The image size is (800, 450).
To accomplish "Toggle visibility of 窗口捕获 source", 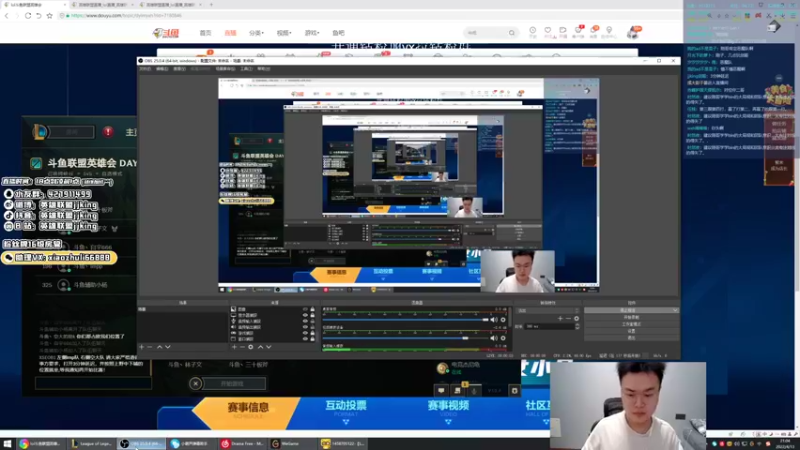I will [305, 339].
